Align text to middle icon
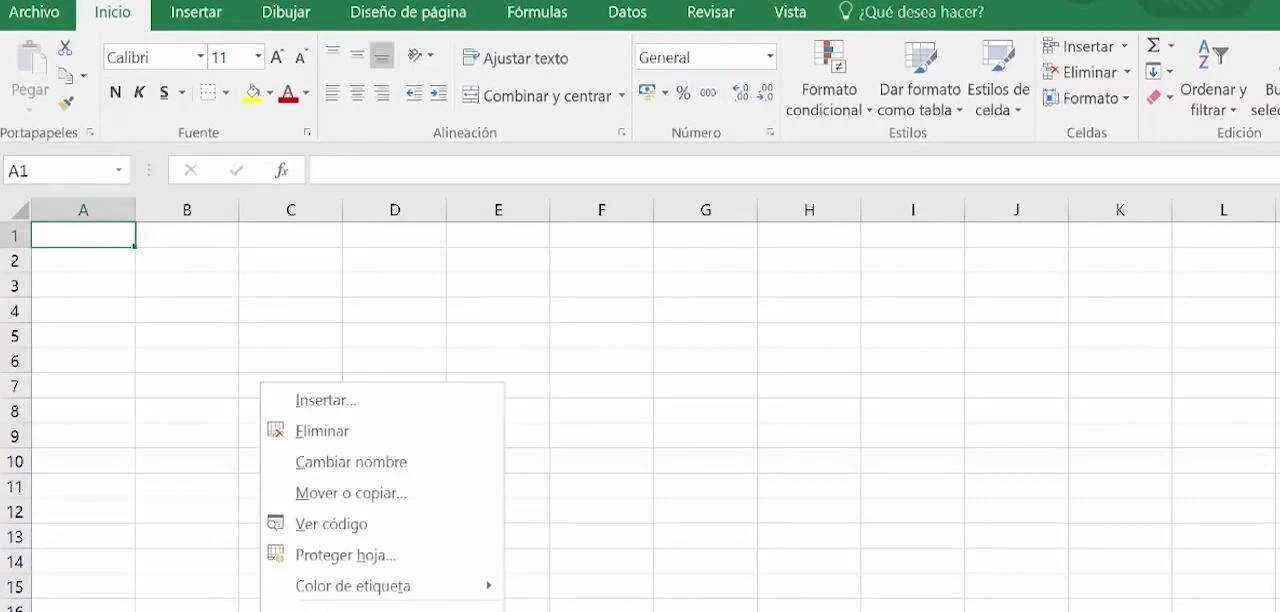The width and height of the screenshot is (1280, 612). (x=357, y=57)
